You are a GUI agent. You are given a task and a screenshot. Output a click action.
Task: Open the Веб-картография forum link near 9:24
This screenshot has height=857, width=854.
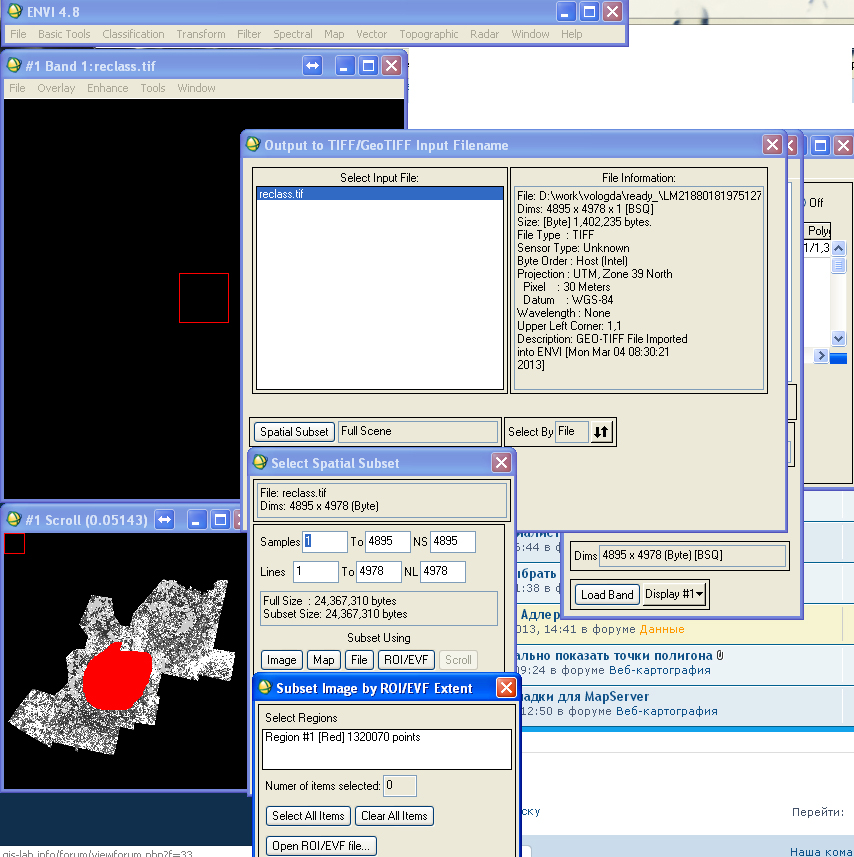pos(659,670)
